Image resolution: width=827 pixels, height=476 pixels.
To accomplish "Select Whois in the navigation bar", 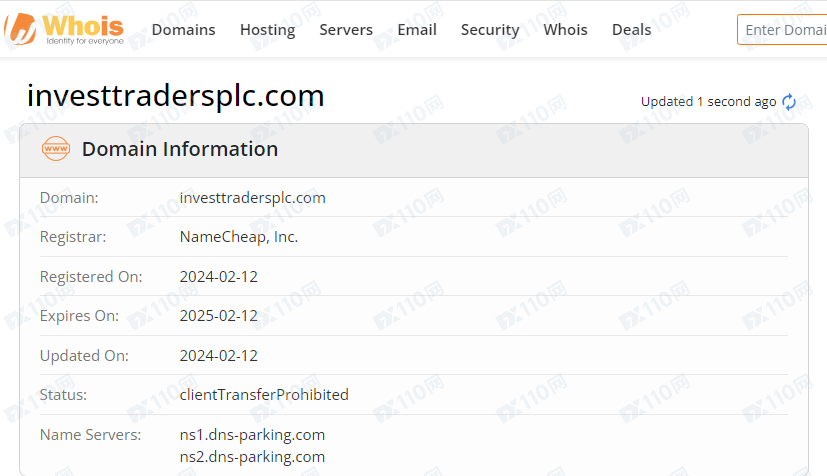I will 565,30.
